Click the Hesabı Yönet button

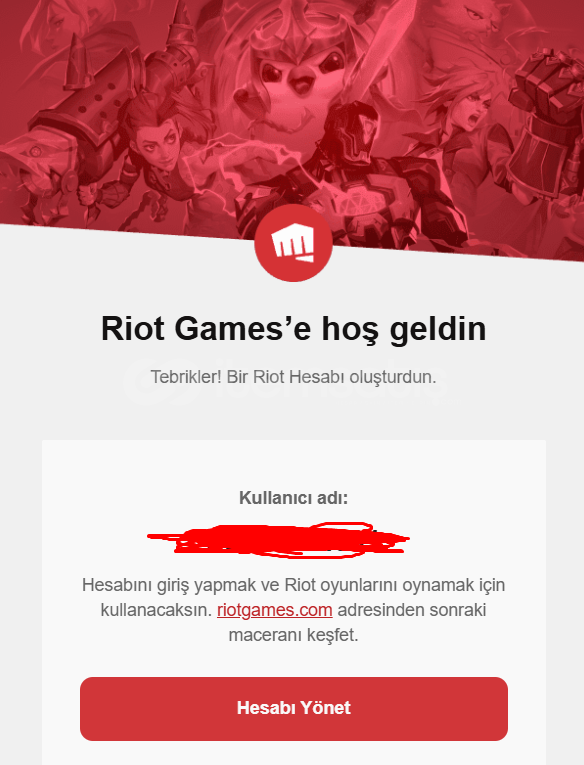(x=294, y=708)
